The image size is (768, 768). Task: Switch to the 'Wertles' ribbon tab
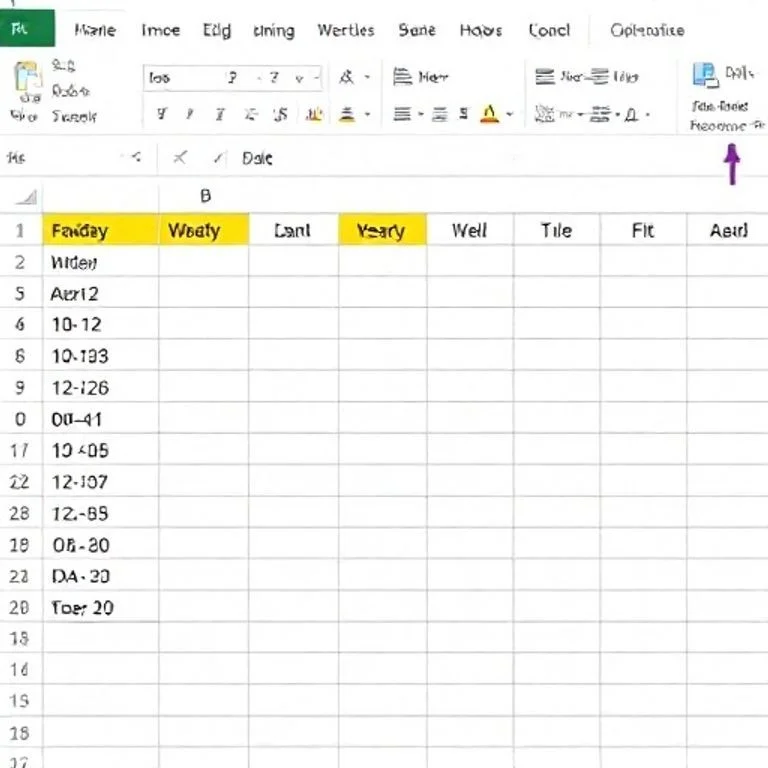coord(346,30)
